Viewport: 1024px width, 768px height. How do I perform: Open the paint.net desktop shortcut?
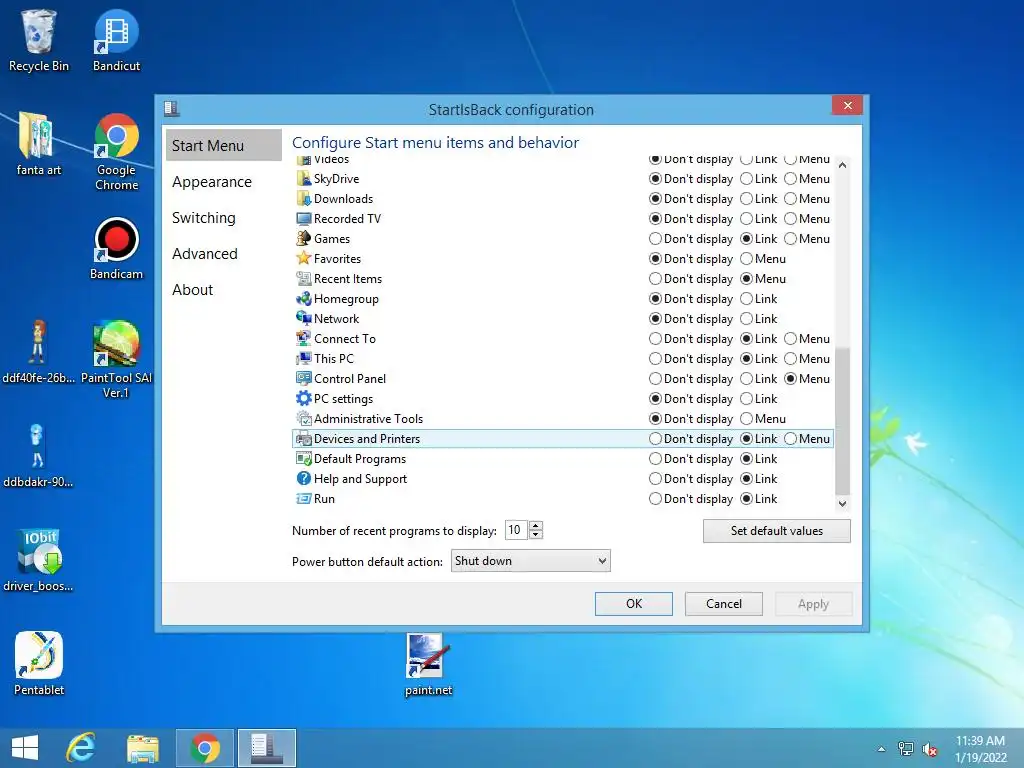coord(428,665)
